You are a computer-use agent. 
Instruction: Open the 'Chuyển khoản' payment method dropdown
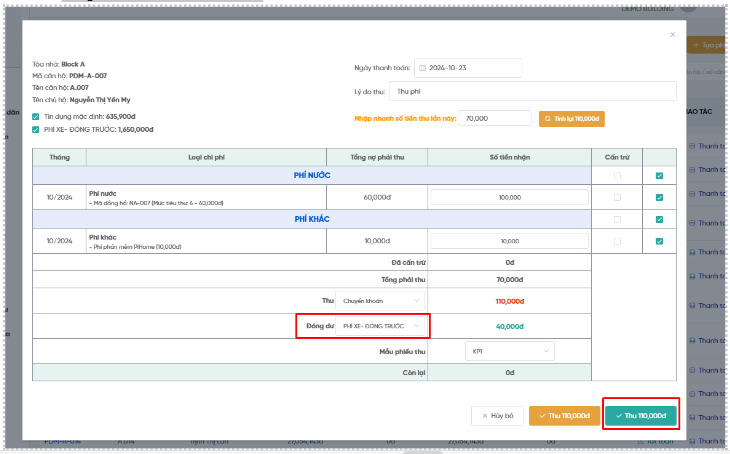[x=380, y=301]
